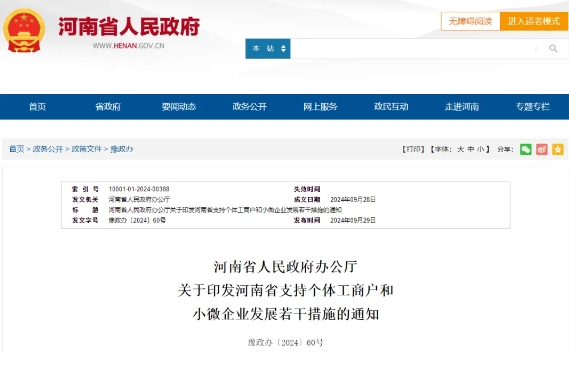This screenshot has height=385, width=569.
Task: Go to the 要闻动态 section
Action: click(179, 107)
